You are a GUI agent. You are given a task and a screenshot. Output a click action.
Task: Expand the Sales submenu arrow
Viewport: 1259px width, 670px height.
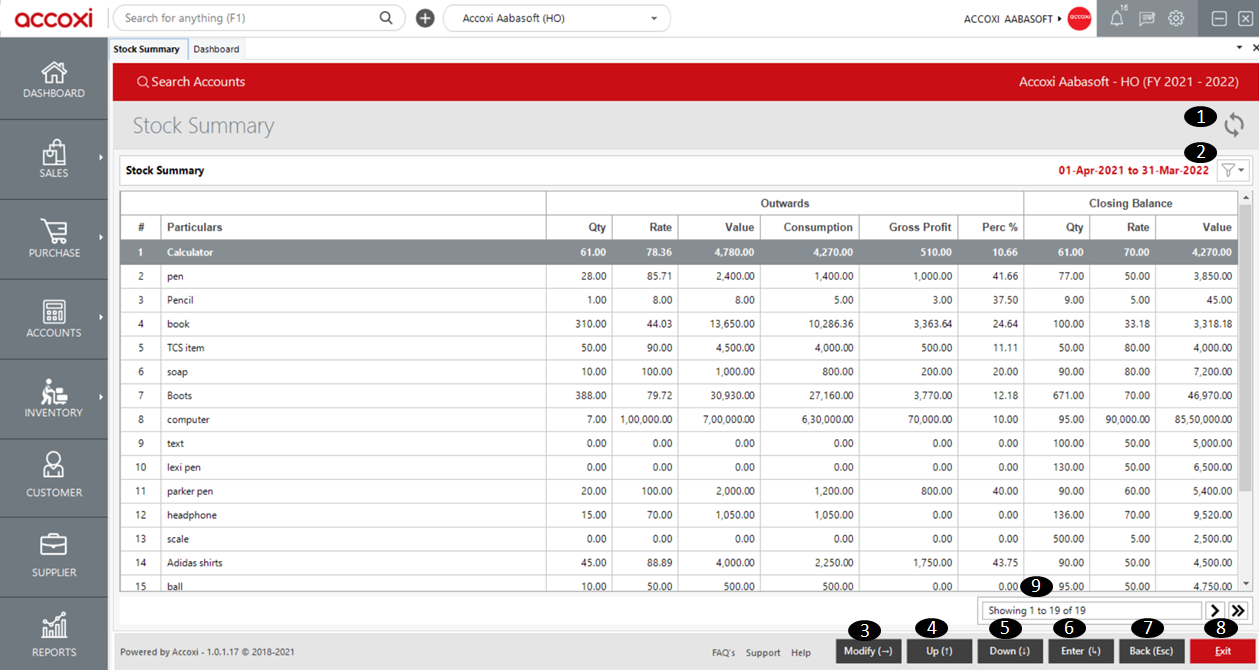point(101,158)
